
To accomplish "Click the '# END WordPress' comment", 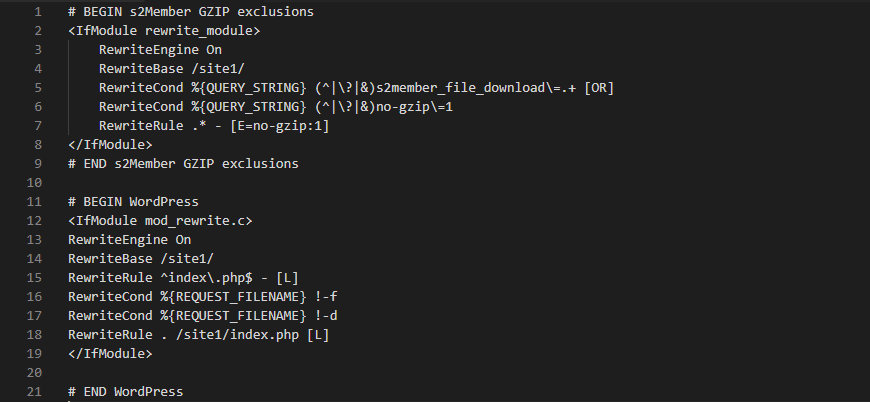I will pyautogui.click(x=126, y=391).
